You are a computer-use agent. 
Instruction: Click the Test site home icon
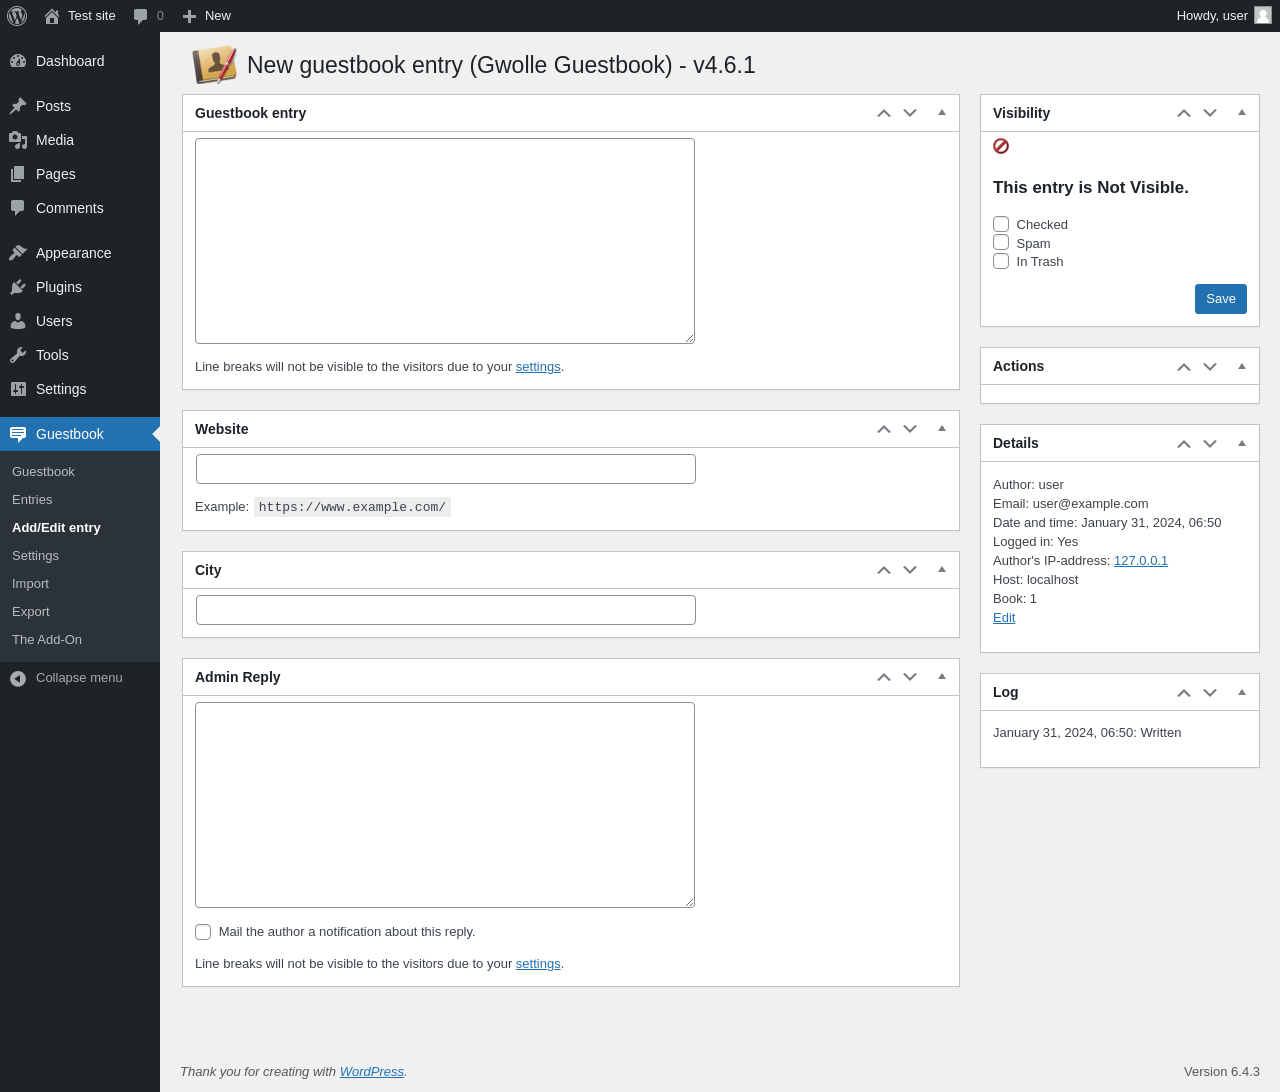point(52,16)
